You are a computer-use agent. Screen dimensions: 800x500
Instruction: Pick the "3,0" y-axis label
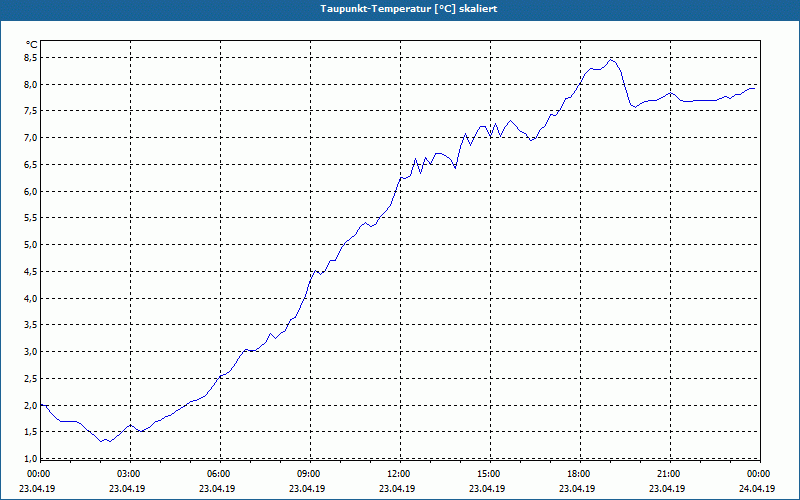point(32,352)
